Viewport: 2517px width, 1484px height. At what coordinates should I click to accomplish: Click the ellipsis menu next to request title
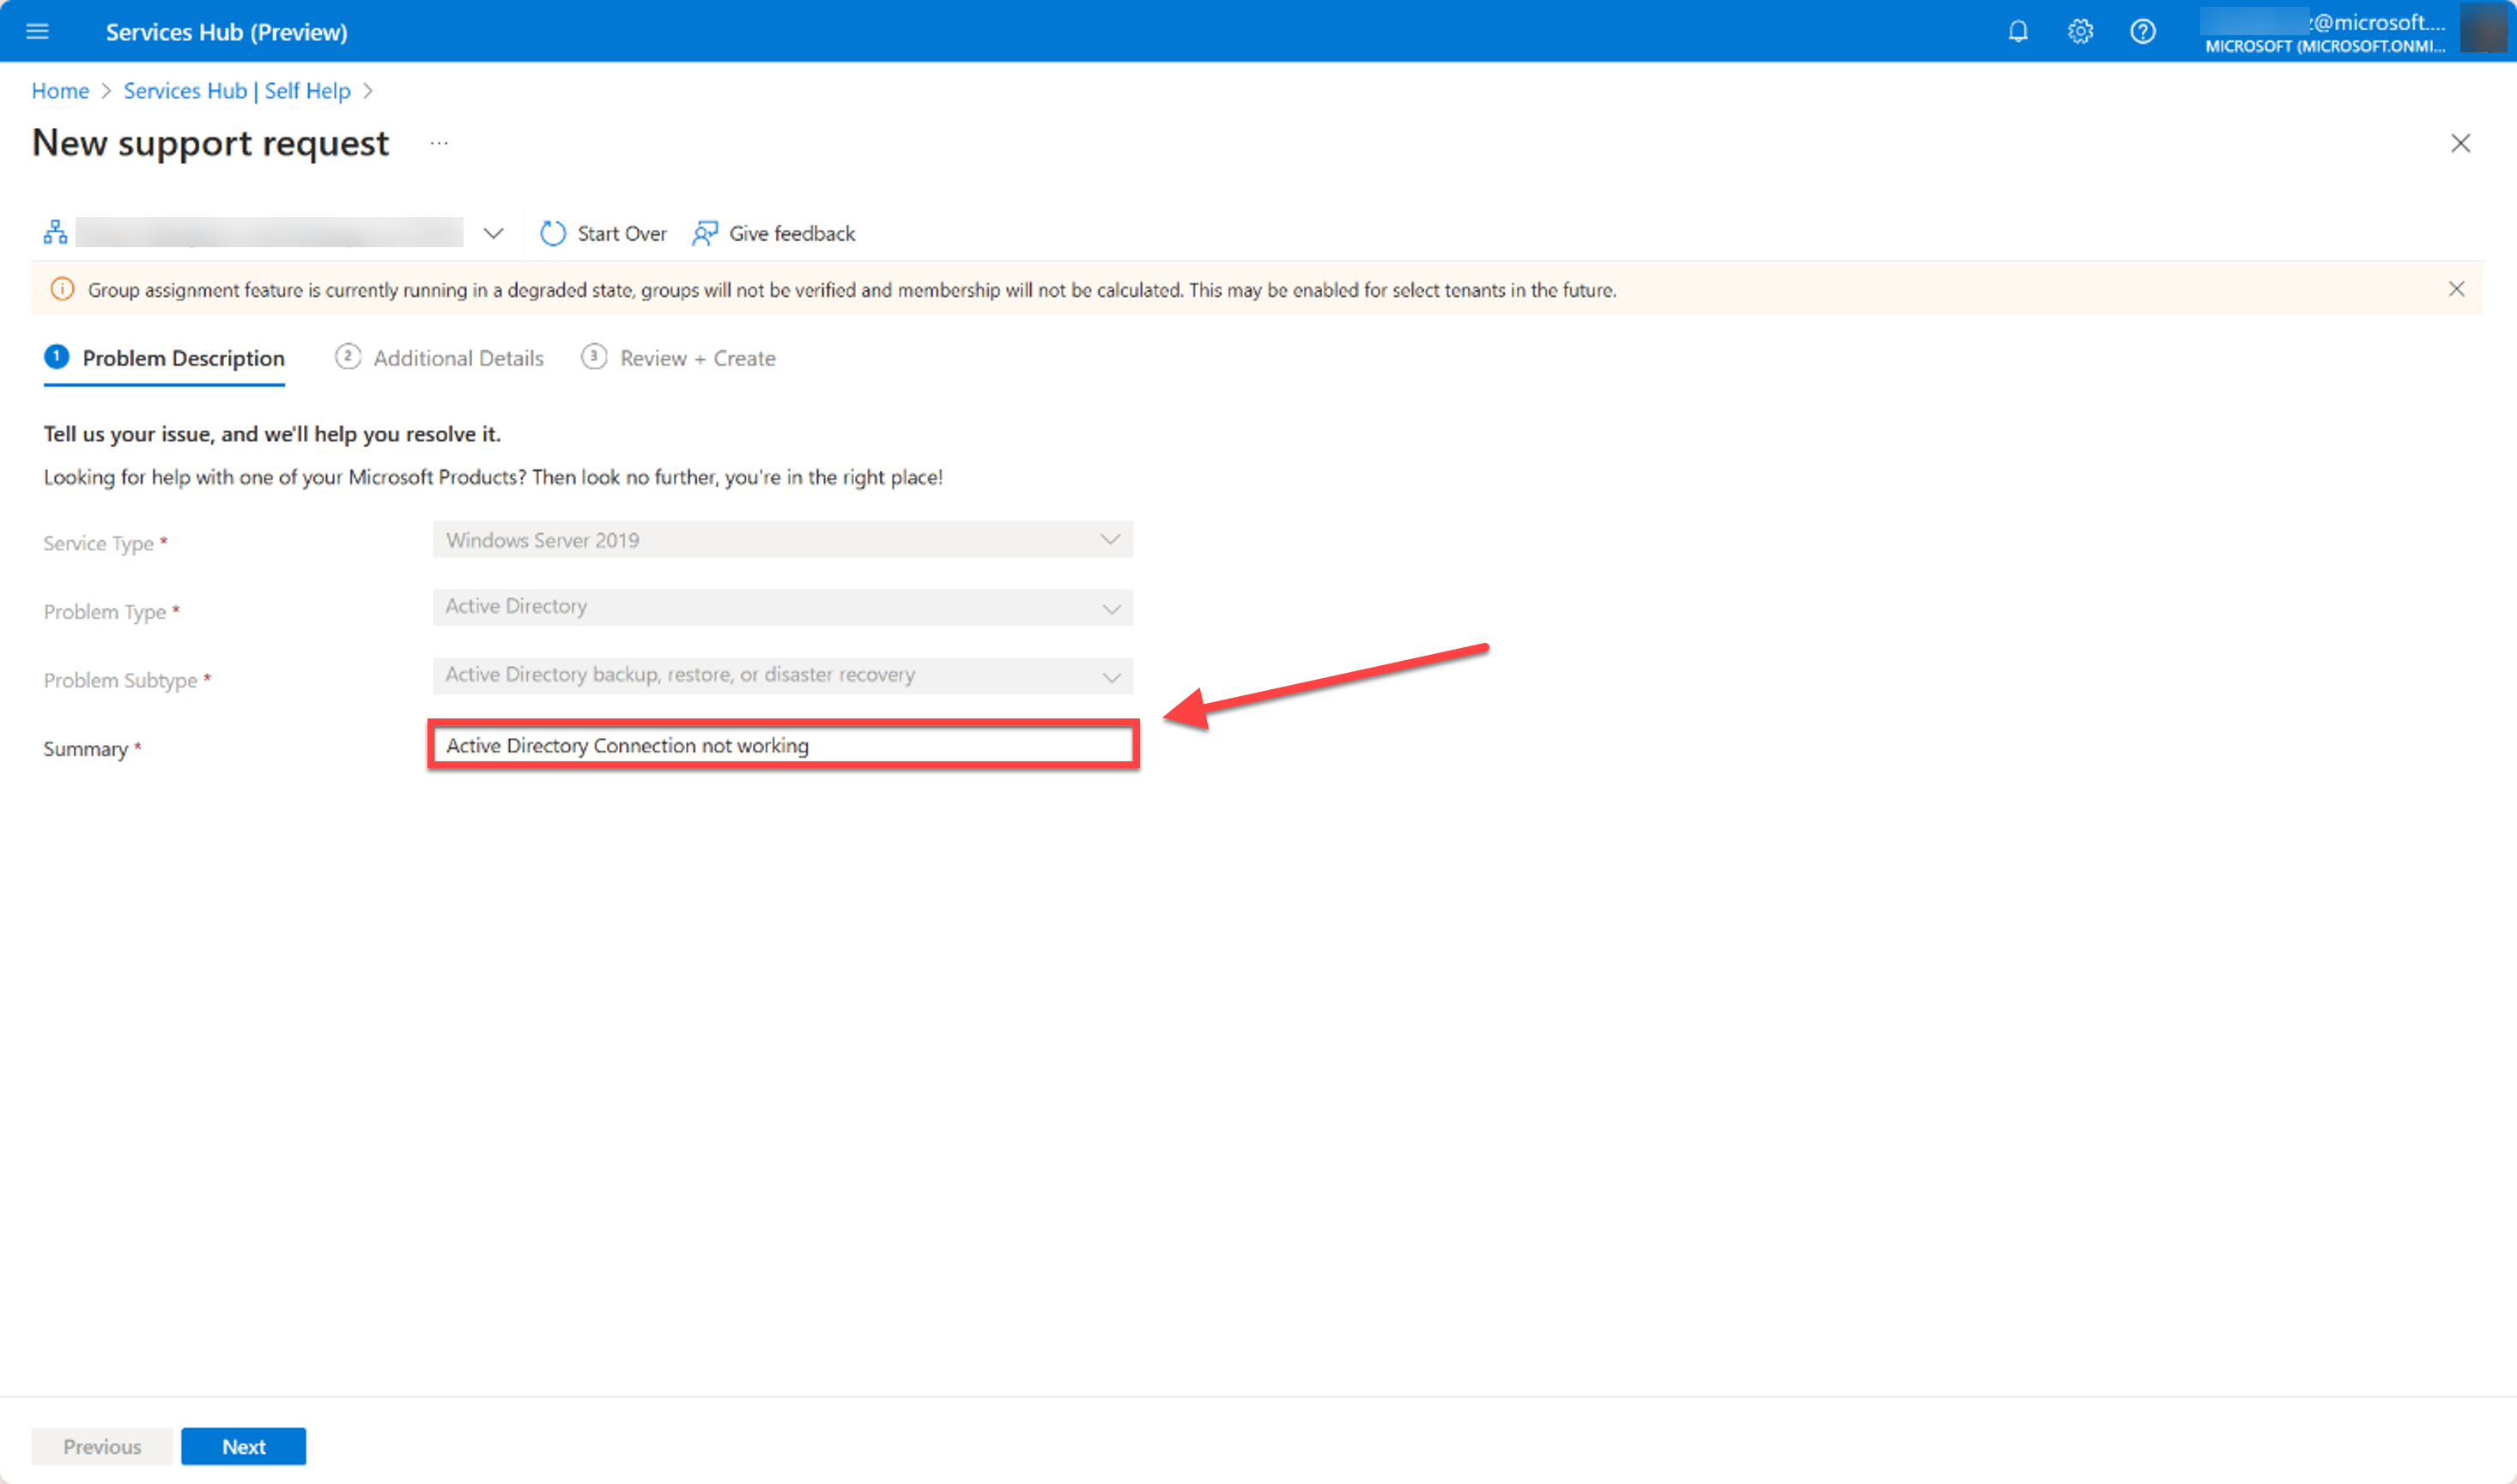(436, 142)
